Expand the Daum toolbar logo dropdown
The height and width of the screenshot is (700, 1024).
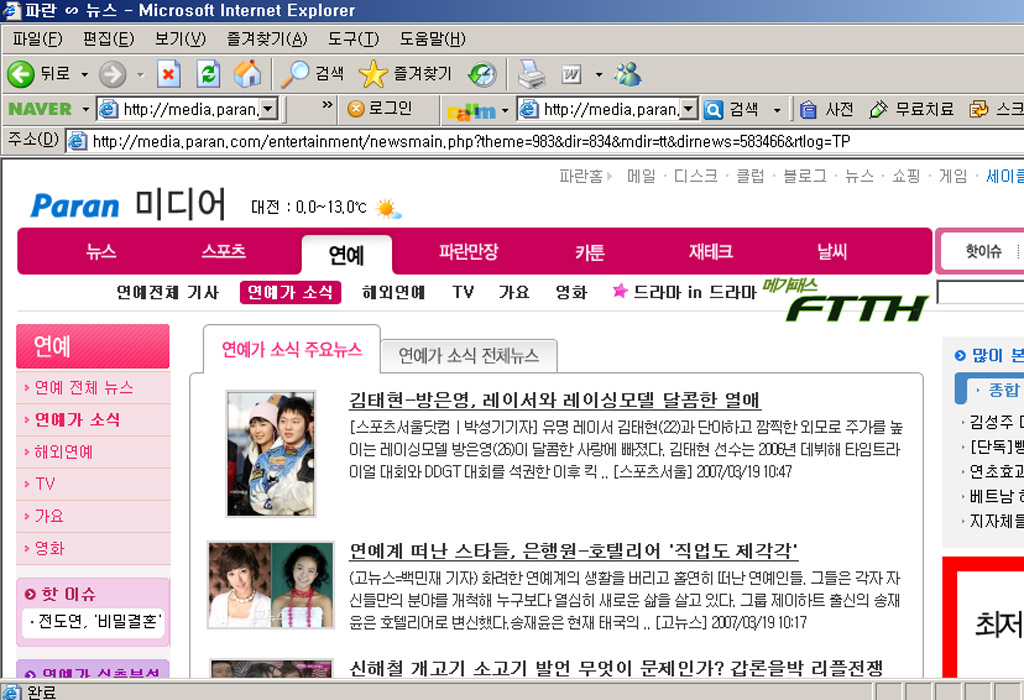(505, 110)
